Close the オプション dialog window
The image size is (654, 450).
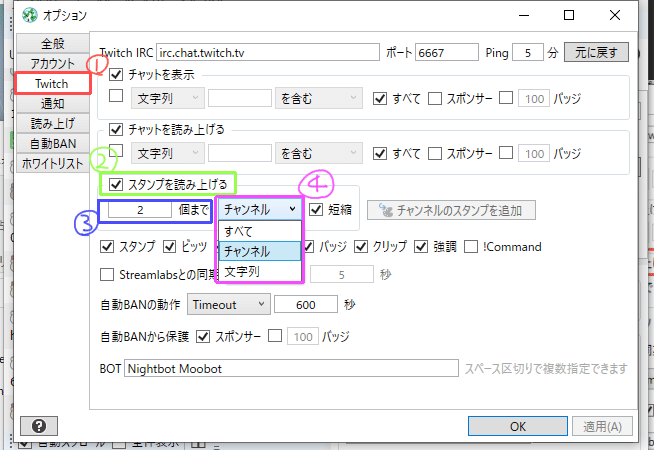pyautogui.click(x=614, y=15)
